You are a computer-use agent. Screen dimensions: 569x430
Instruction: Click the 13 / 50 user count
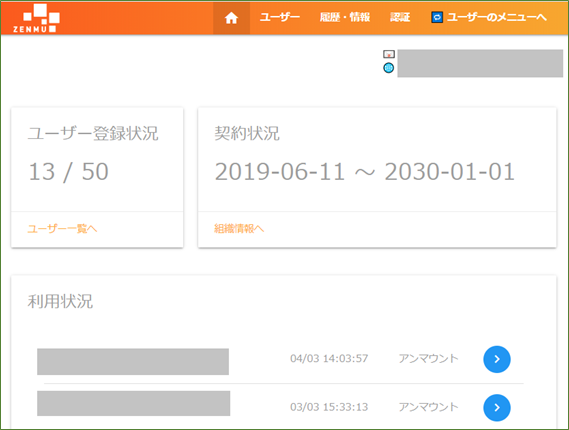click(x=68, y=171)
